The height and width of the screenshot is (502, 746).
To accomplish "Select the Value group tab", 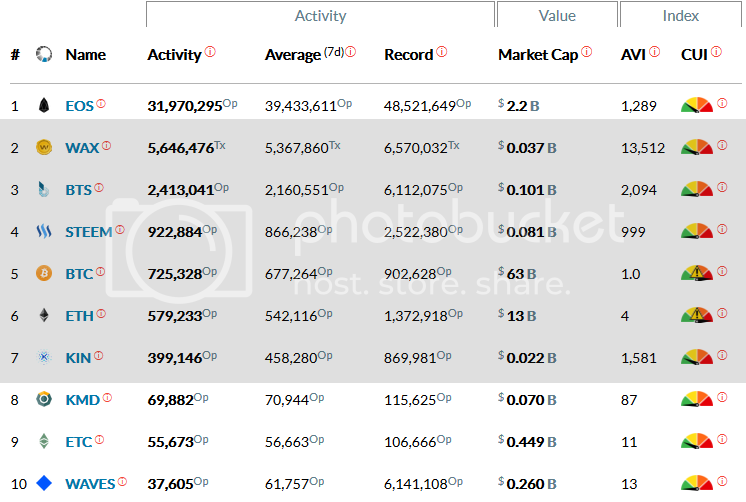I will coord(557,15).
